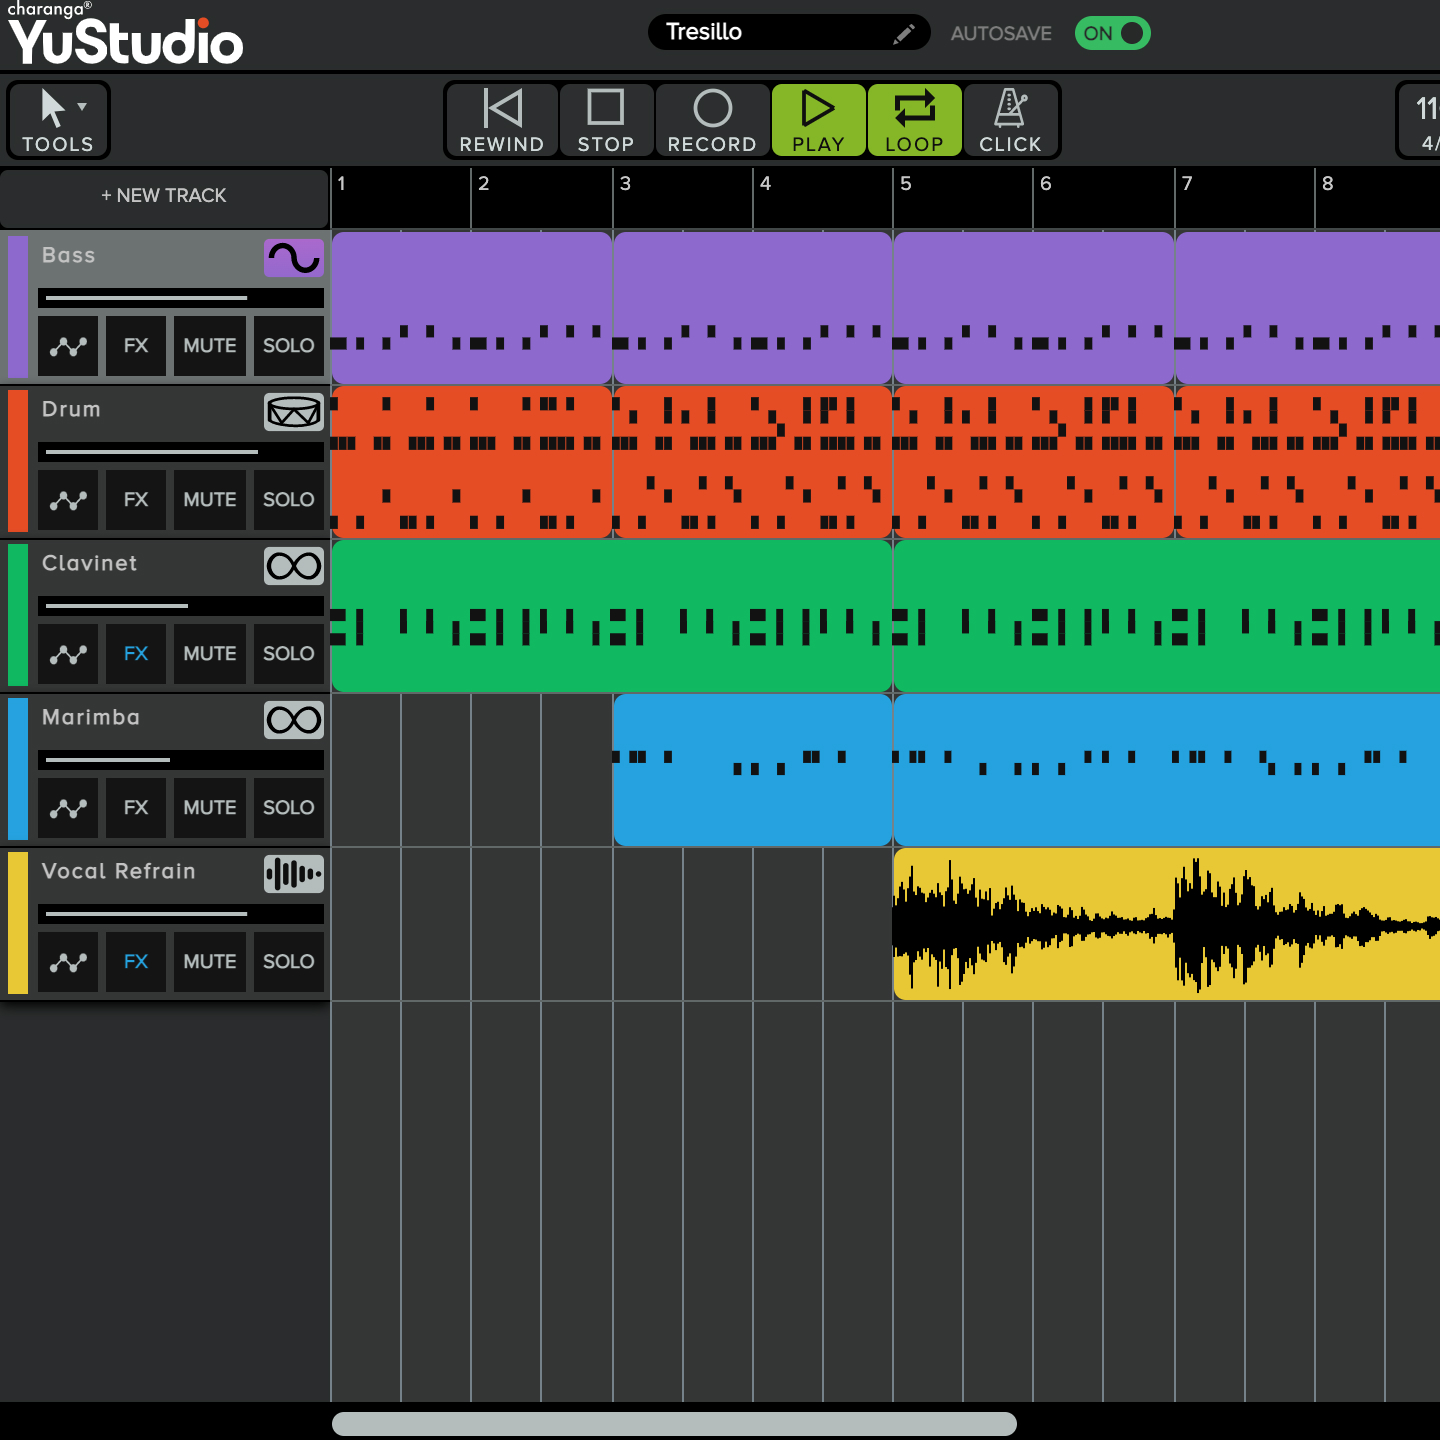The image size is (1440, 1440).
Task: Open the Bass track instrument icon
Action: tap(292, 258)
